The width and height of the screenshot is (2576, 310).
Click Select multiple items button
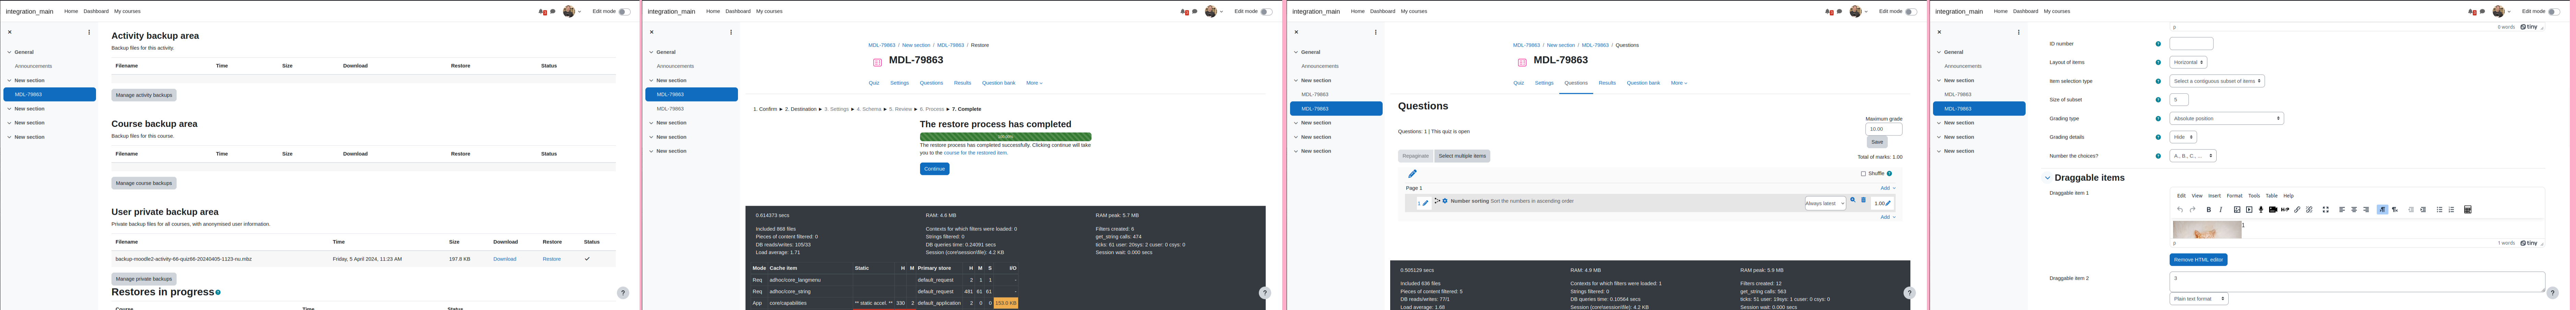click(x=1462, y=156)
